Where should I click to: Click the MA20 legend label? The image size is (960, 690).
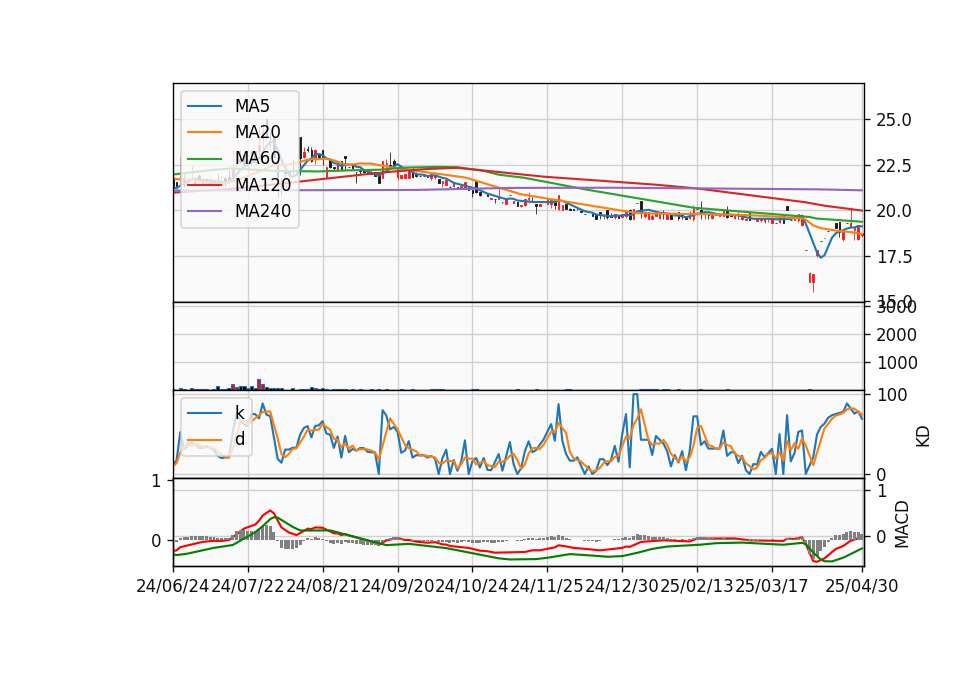click(257, 132)
